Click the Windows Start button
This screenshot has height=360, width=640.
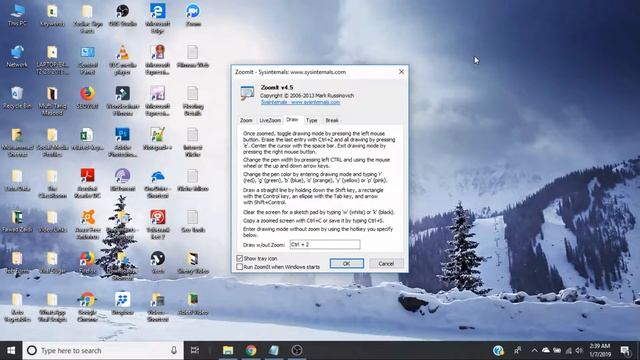coord(11,351)
